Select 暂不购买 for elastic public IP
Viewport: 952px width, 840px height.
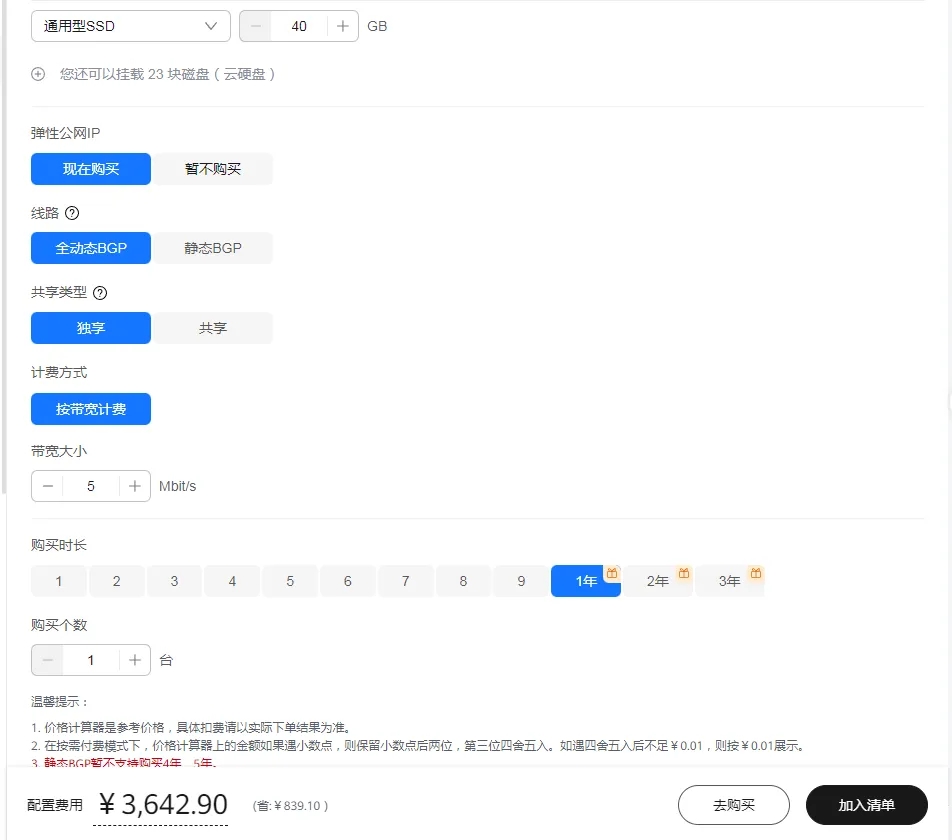tap(212, 168)
